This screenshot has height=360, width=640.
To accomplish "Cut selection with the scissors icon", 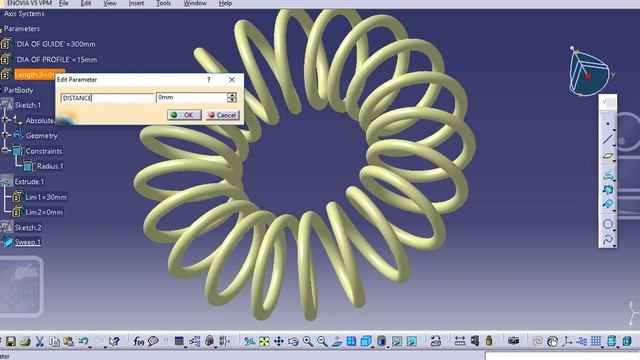I will 40,341.
